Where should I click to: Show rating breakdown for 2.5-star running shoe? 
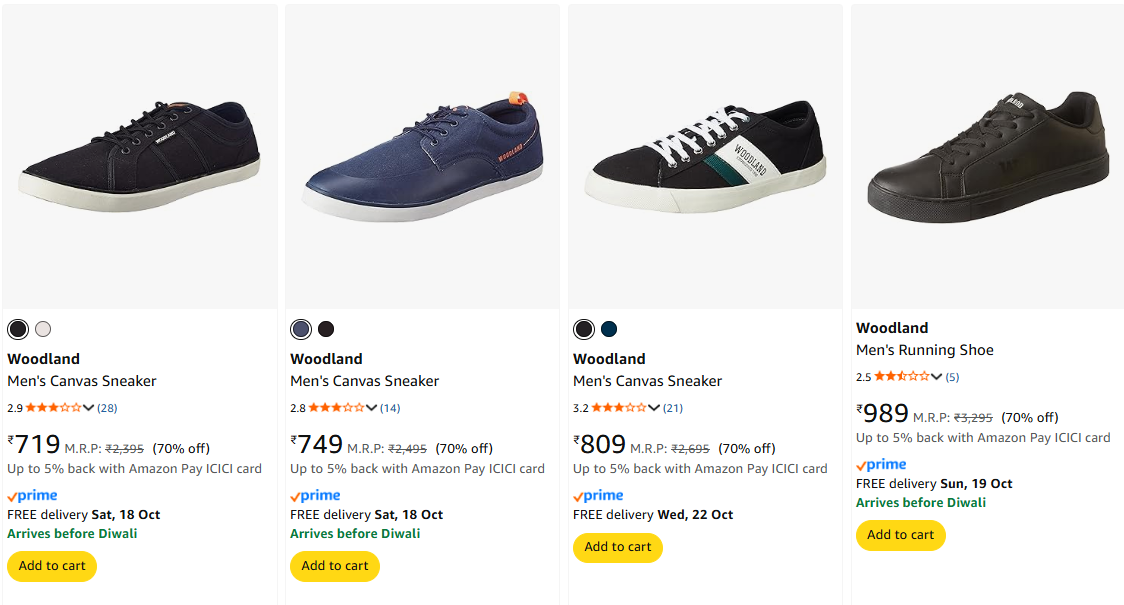click(937, 377)
